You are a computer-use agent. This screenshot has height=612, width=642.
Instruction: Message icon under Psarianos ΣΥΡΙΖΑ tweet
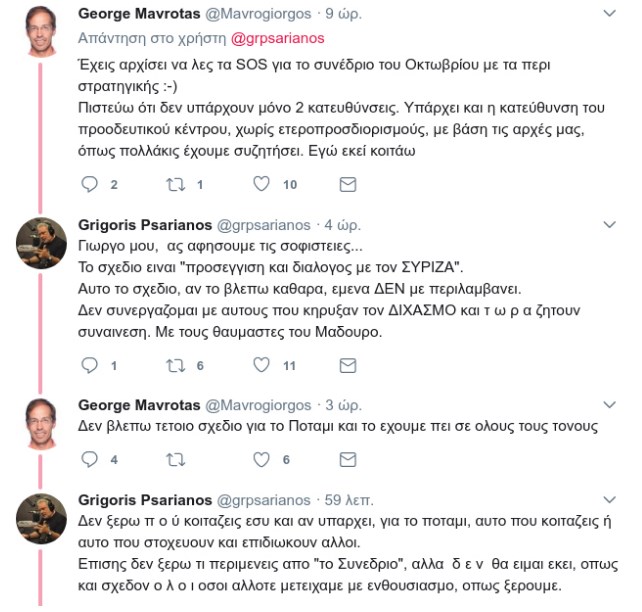click(x=348, y=366)
